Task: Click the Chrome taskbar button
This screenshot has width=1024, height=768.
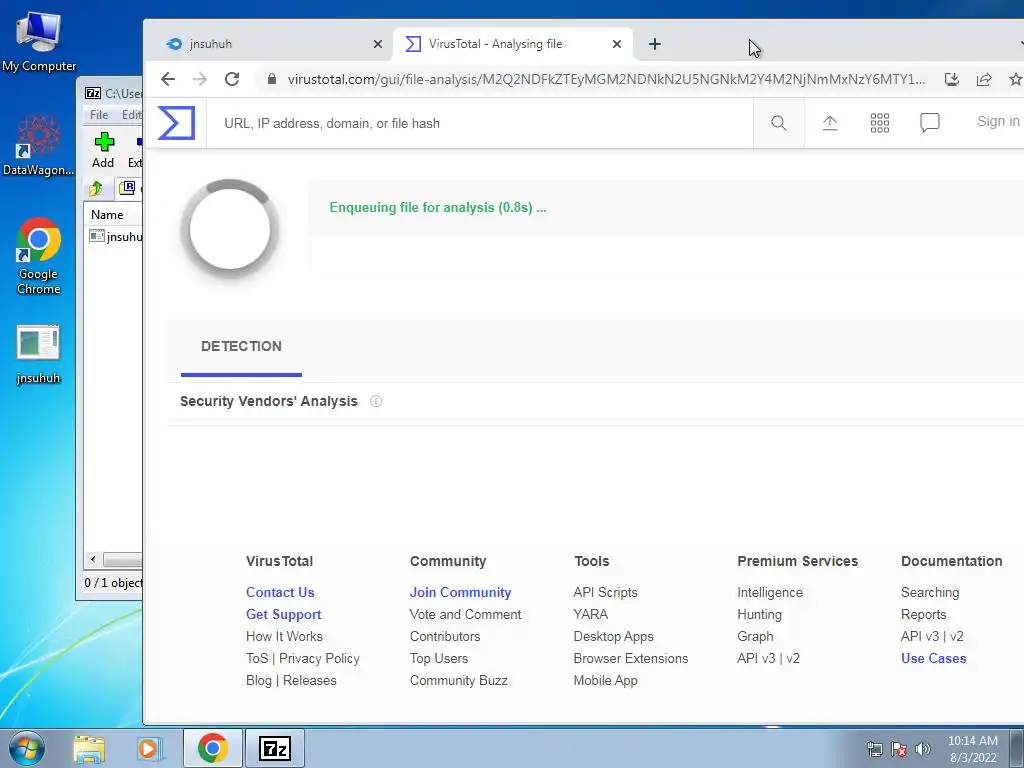Action: point(212,748)
